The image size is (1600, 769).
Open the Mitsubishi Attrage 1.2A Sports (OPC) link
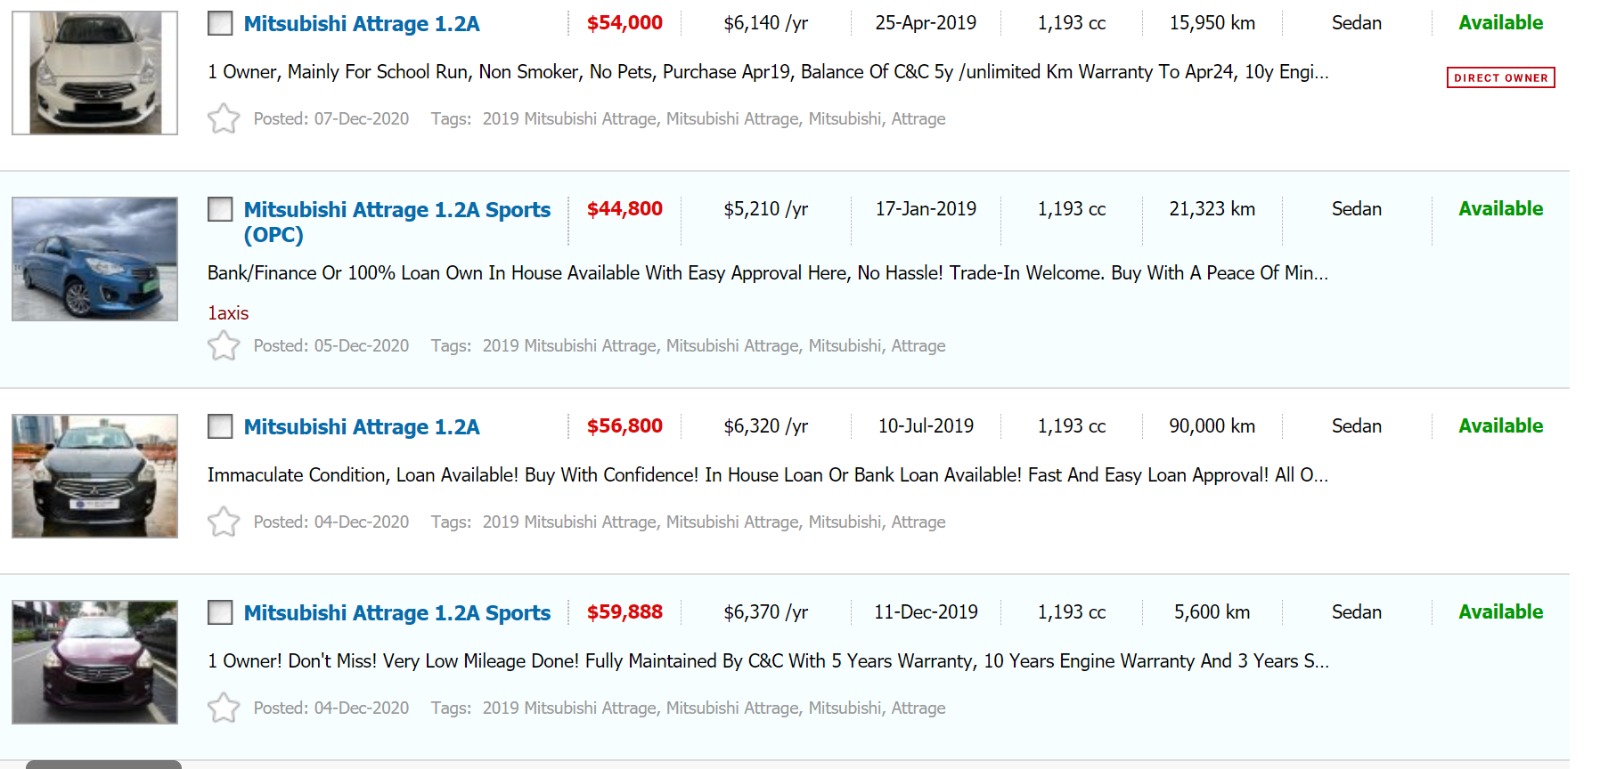[x=396, y=210]
